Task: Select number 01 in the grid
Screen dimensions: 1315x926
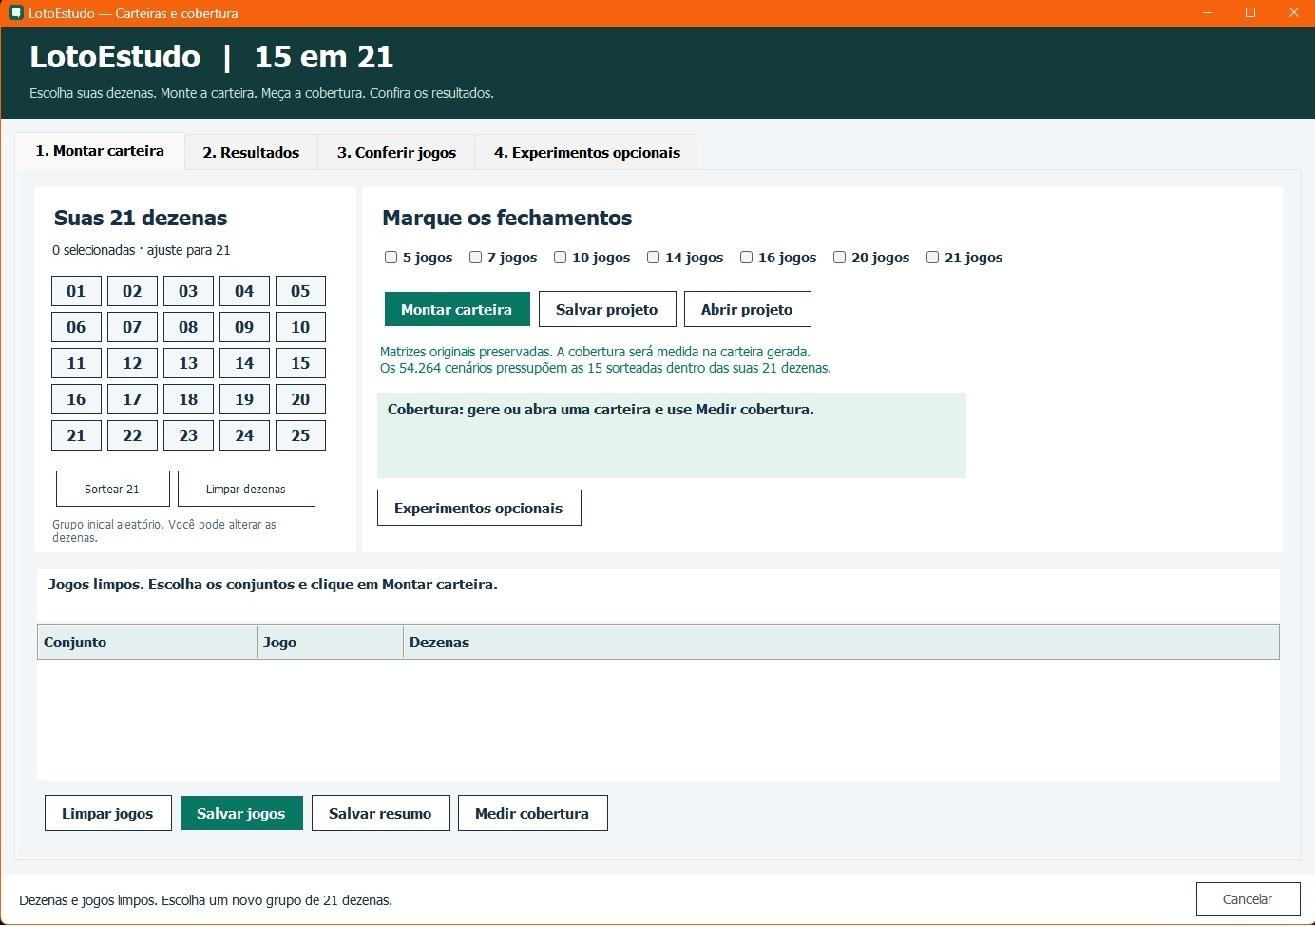Action: [76, 291]
